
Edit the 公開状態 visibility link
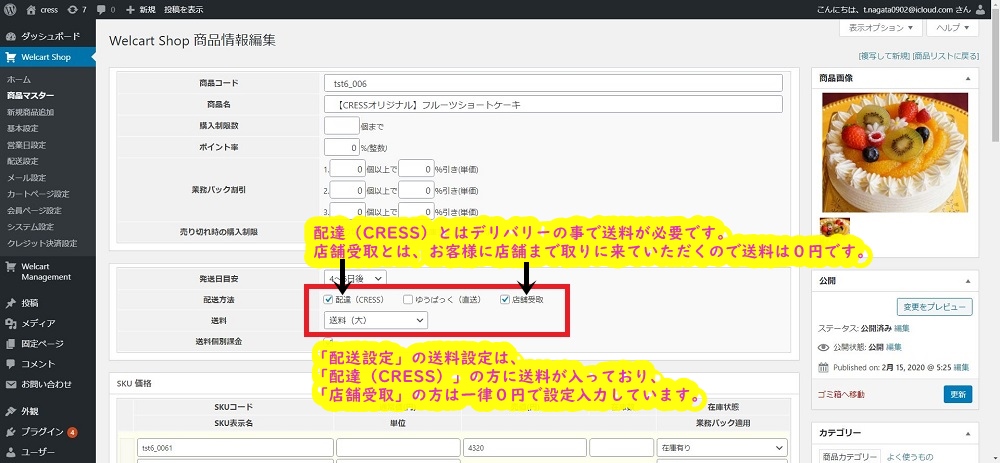click(x=893, y=348)
